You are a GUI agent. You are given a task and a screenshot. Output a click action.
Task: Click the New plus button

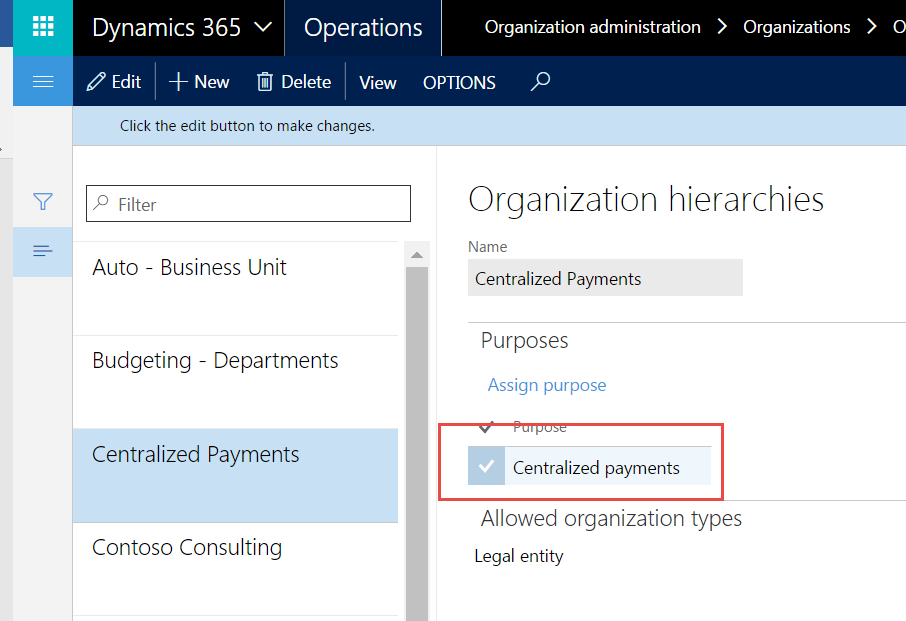point(199,82)
